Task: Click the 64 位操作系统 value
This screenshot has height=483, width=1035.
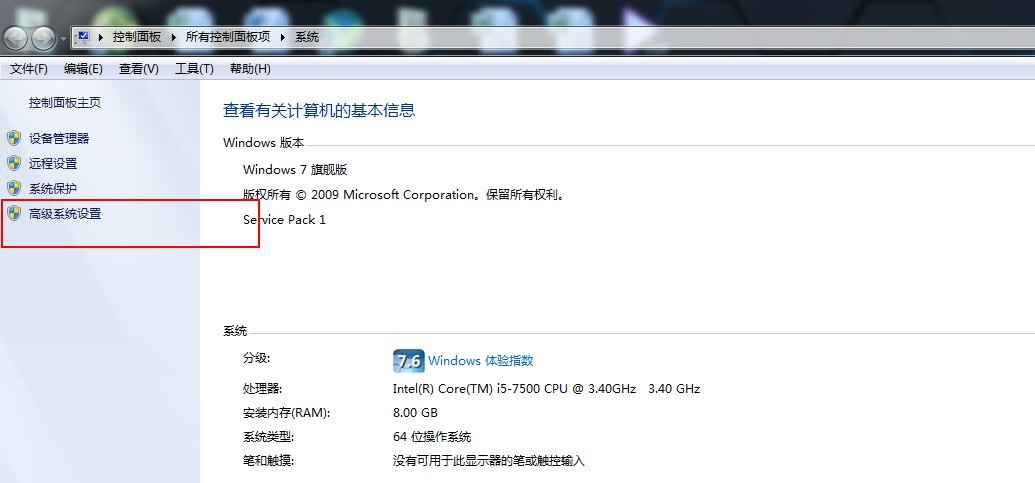Action: pos(432,437)
